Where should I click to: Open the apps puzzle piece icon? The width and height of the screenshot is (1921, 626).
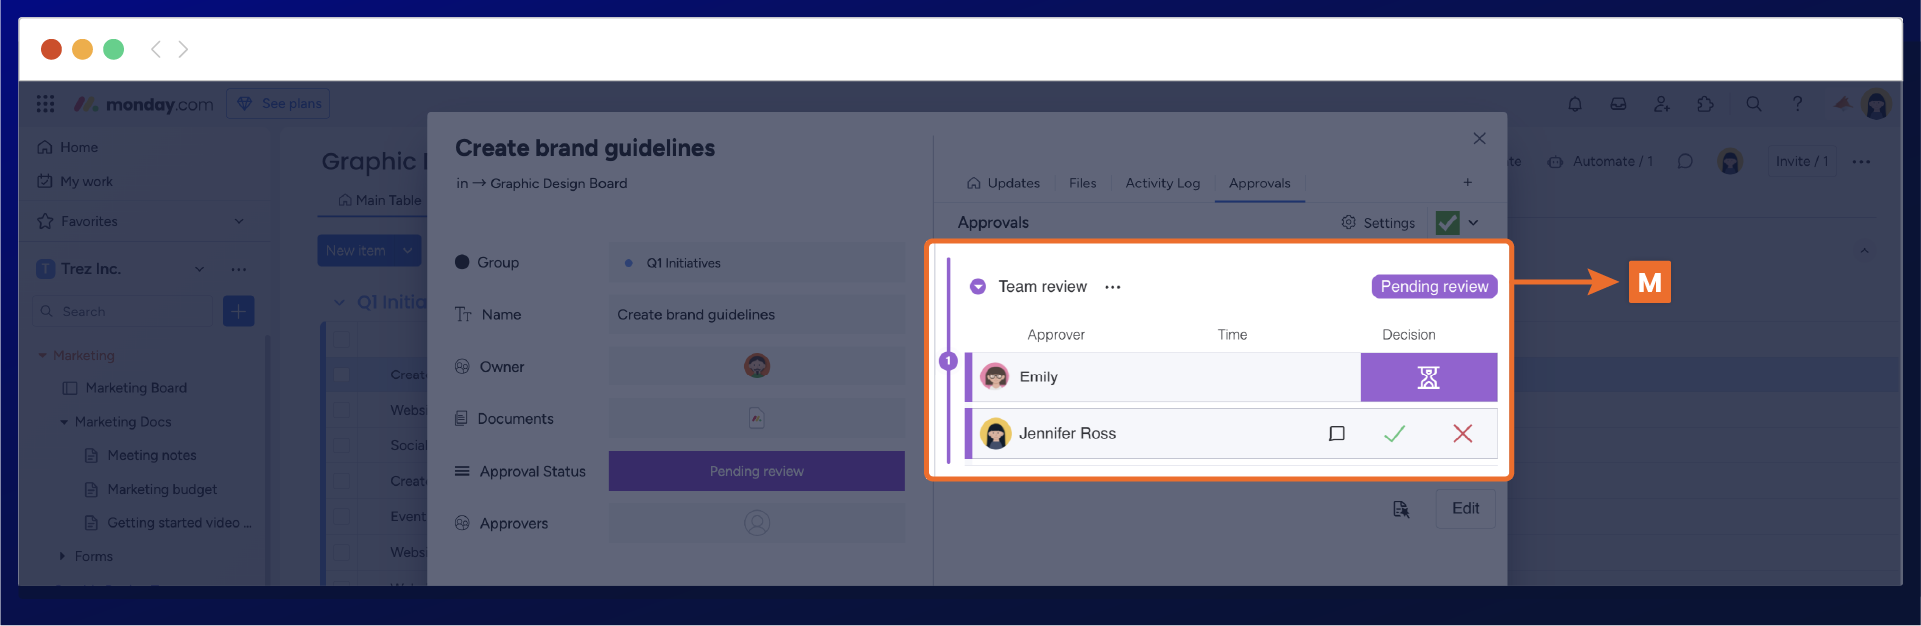click(1705, 104)
